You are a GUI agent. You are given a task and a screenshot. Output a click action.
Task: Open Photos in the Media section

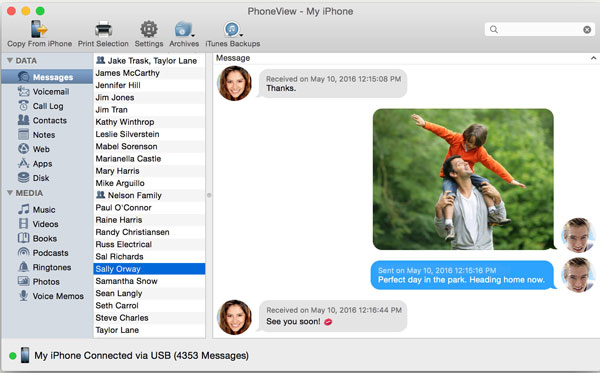(47, 282)
